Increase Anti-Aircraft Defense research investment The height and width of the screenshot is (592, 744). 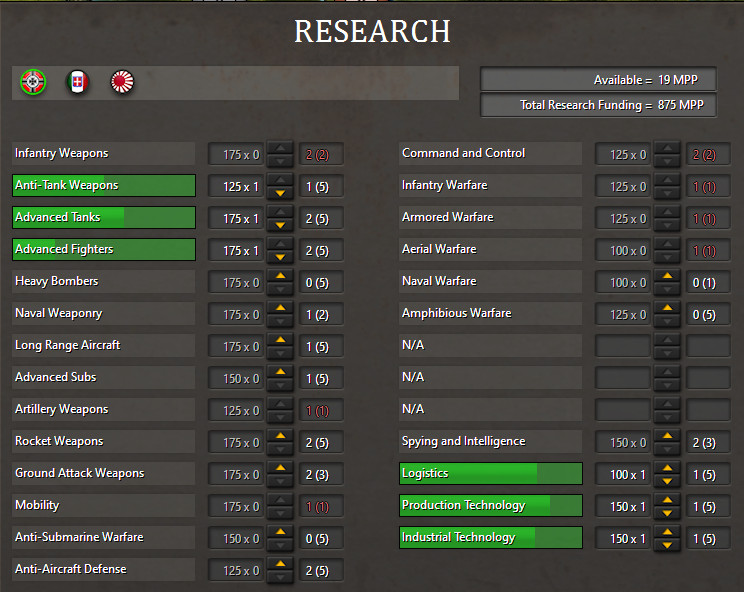(x=280, y=564)
